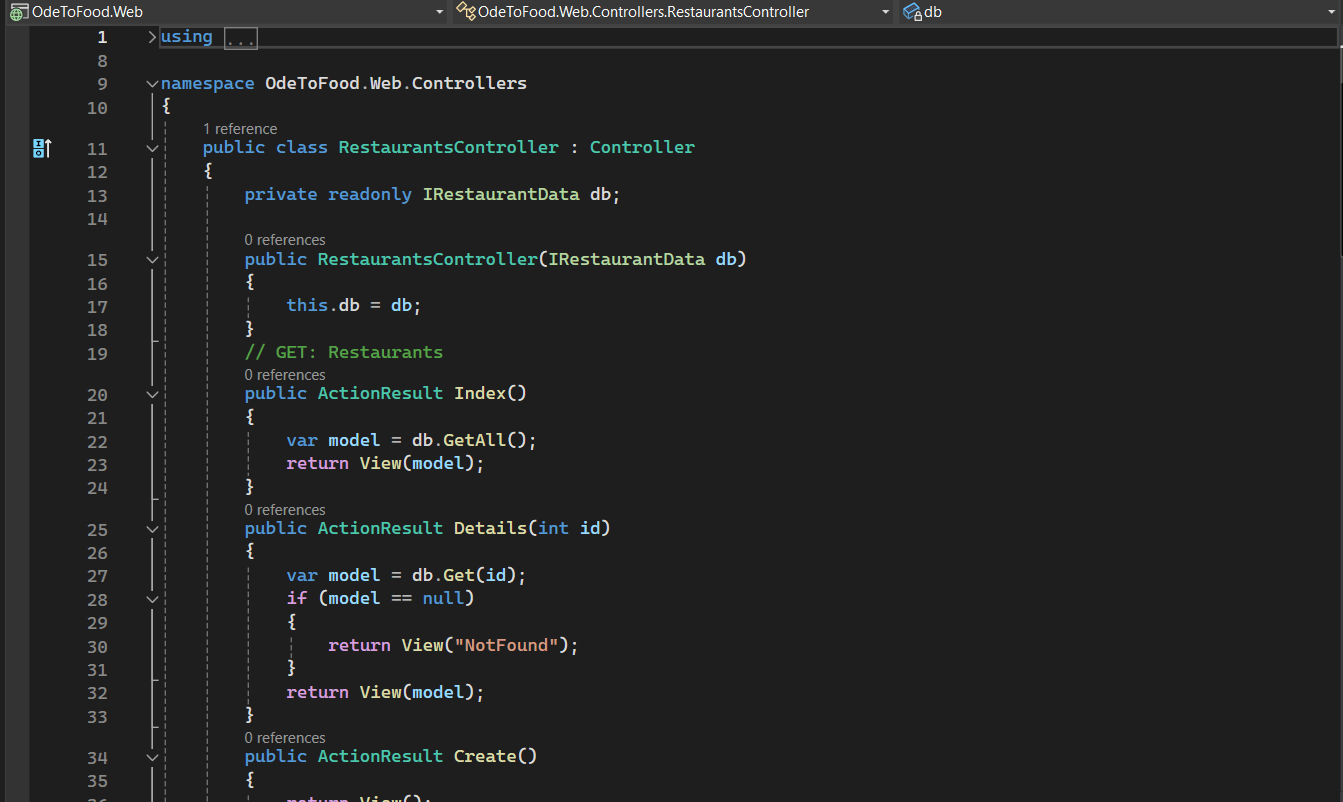Click the "NotFound" string literal on line 30
1343x802 pixels.
pyautogui.click(x=507, y=645)
